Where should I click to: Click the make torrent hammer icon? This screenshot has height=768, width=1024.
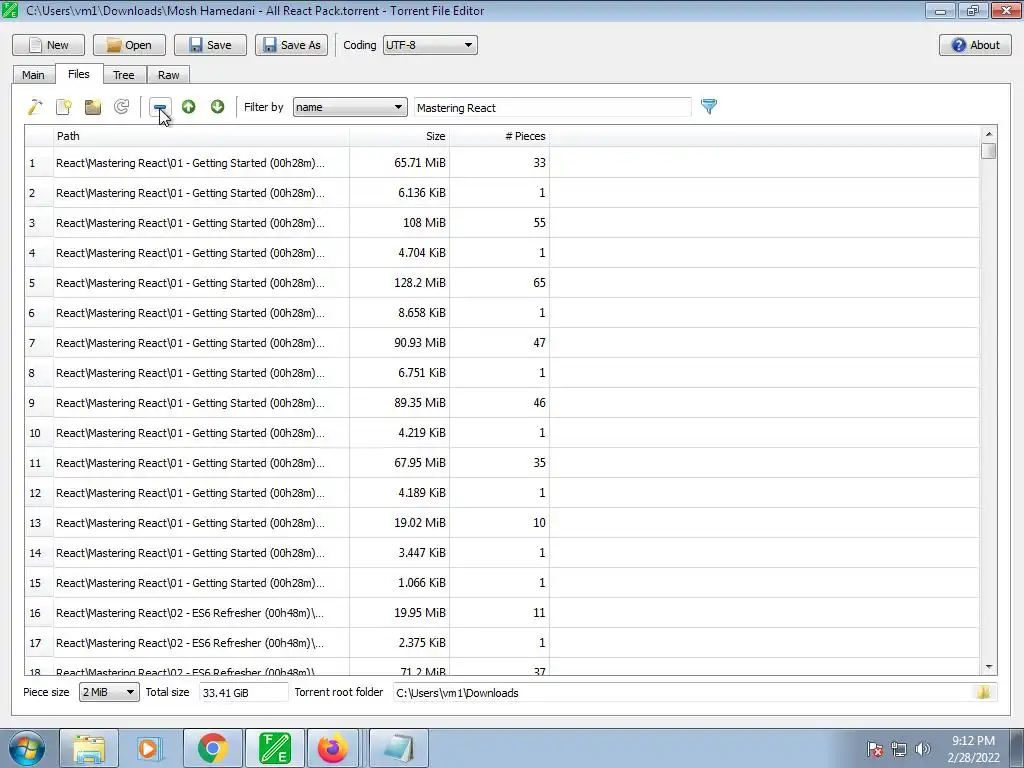[35, 106]
